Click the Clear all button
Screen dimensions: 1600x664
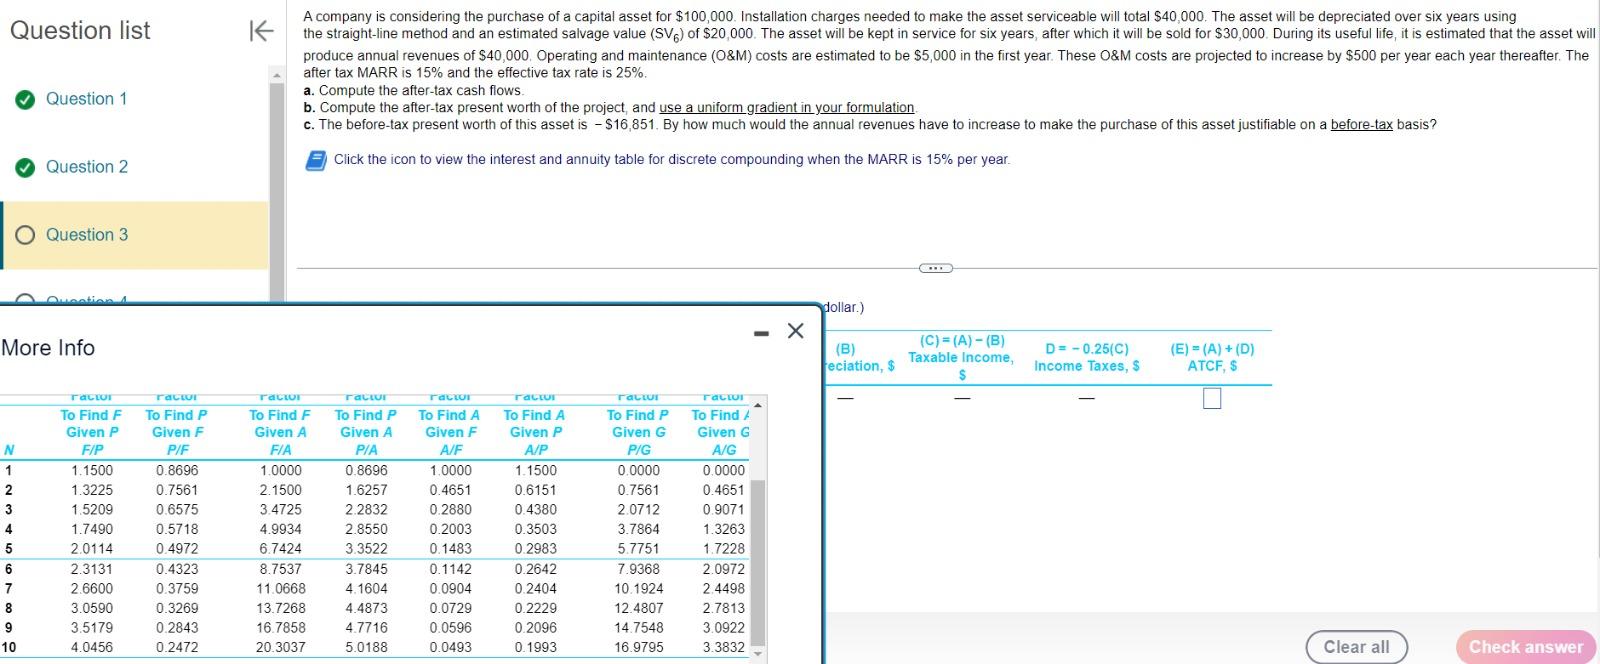[1356, 647]
